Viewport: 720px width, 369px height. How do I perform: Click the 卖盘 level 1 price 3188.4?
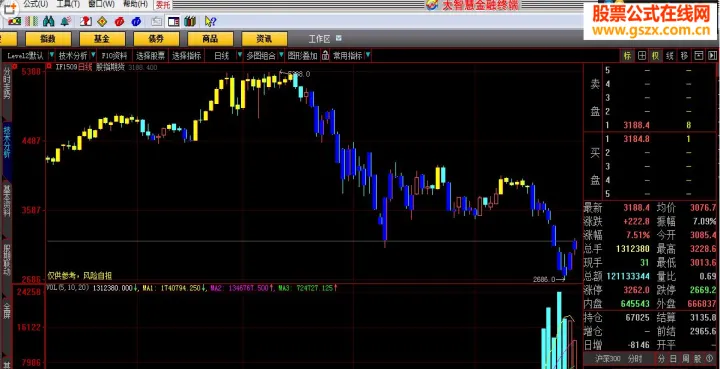[637, 125]
